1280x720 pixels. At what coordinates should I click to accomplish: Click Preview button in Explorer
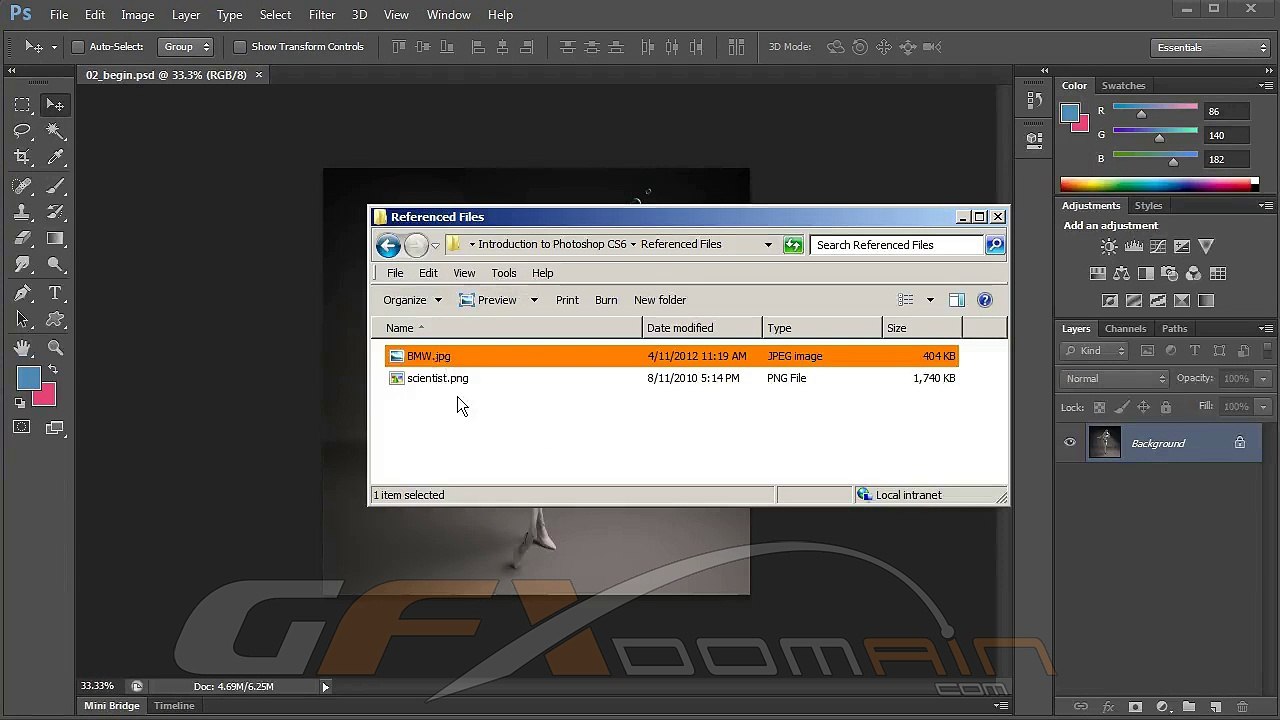pos(488,300)
